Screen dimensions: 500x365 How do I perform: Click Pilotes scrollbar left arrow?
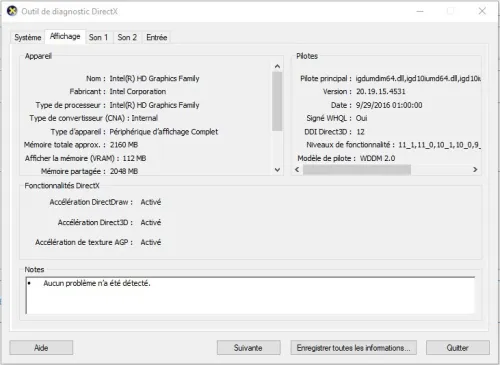coord(297,170)
